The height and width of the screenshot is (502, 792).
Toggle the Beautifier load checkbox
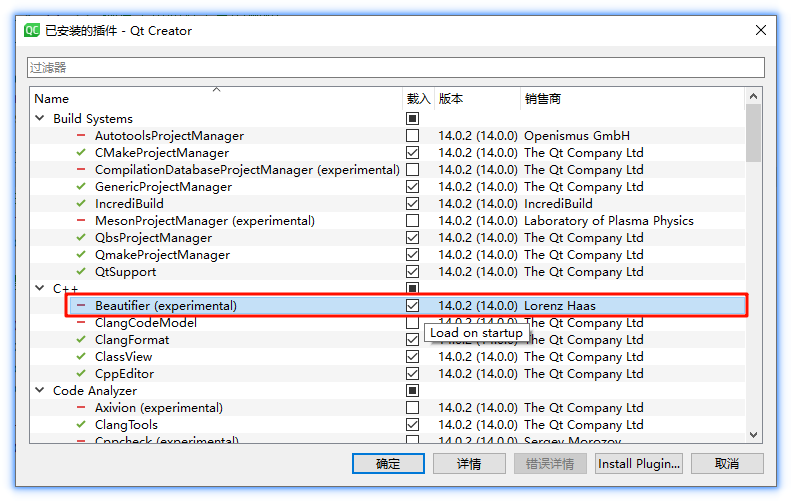pyautogui.click(x=413, y=306)
